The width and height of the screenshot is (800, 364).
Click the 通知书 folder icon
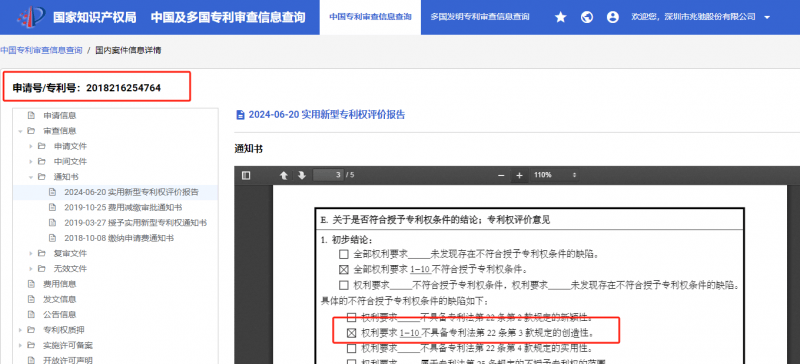coord(41,177)
